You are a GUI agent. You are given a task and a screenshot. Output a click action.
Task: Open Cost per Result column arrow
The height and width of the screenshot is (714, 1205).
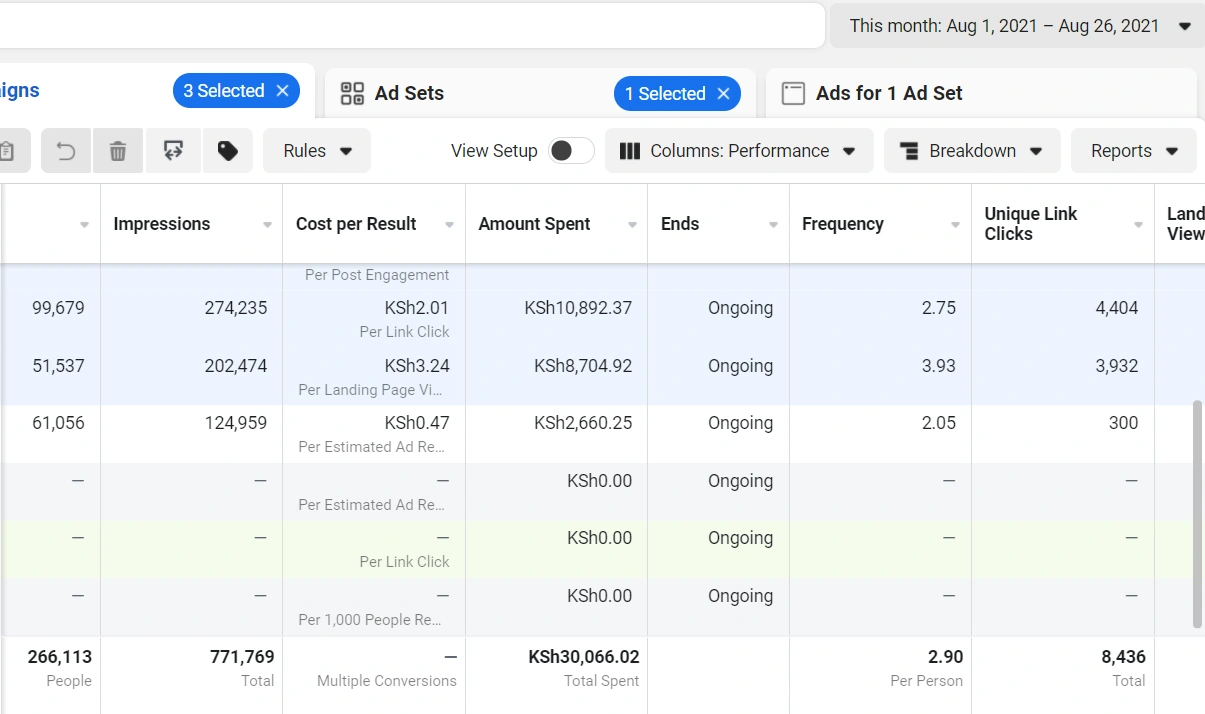tap(450, 225)
